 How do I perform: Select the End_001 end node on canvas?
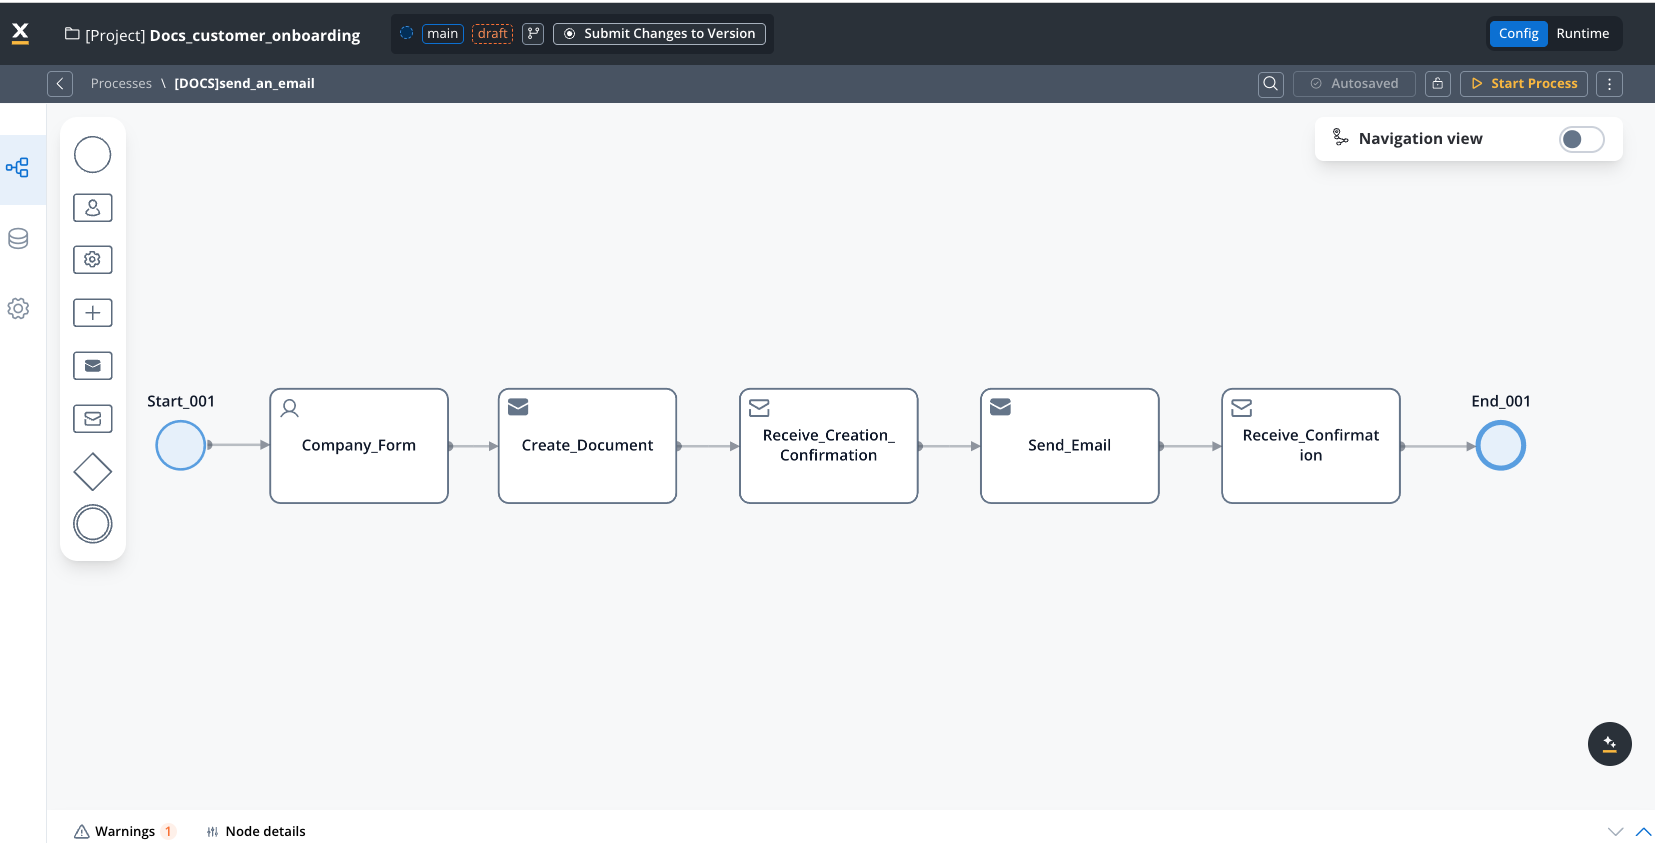(1501, 446)
